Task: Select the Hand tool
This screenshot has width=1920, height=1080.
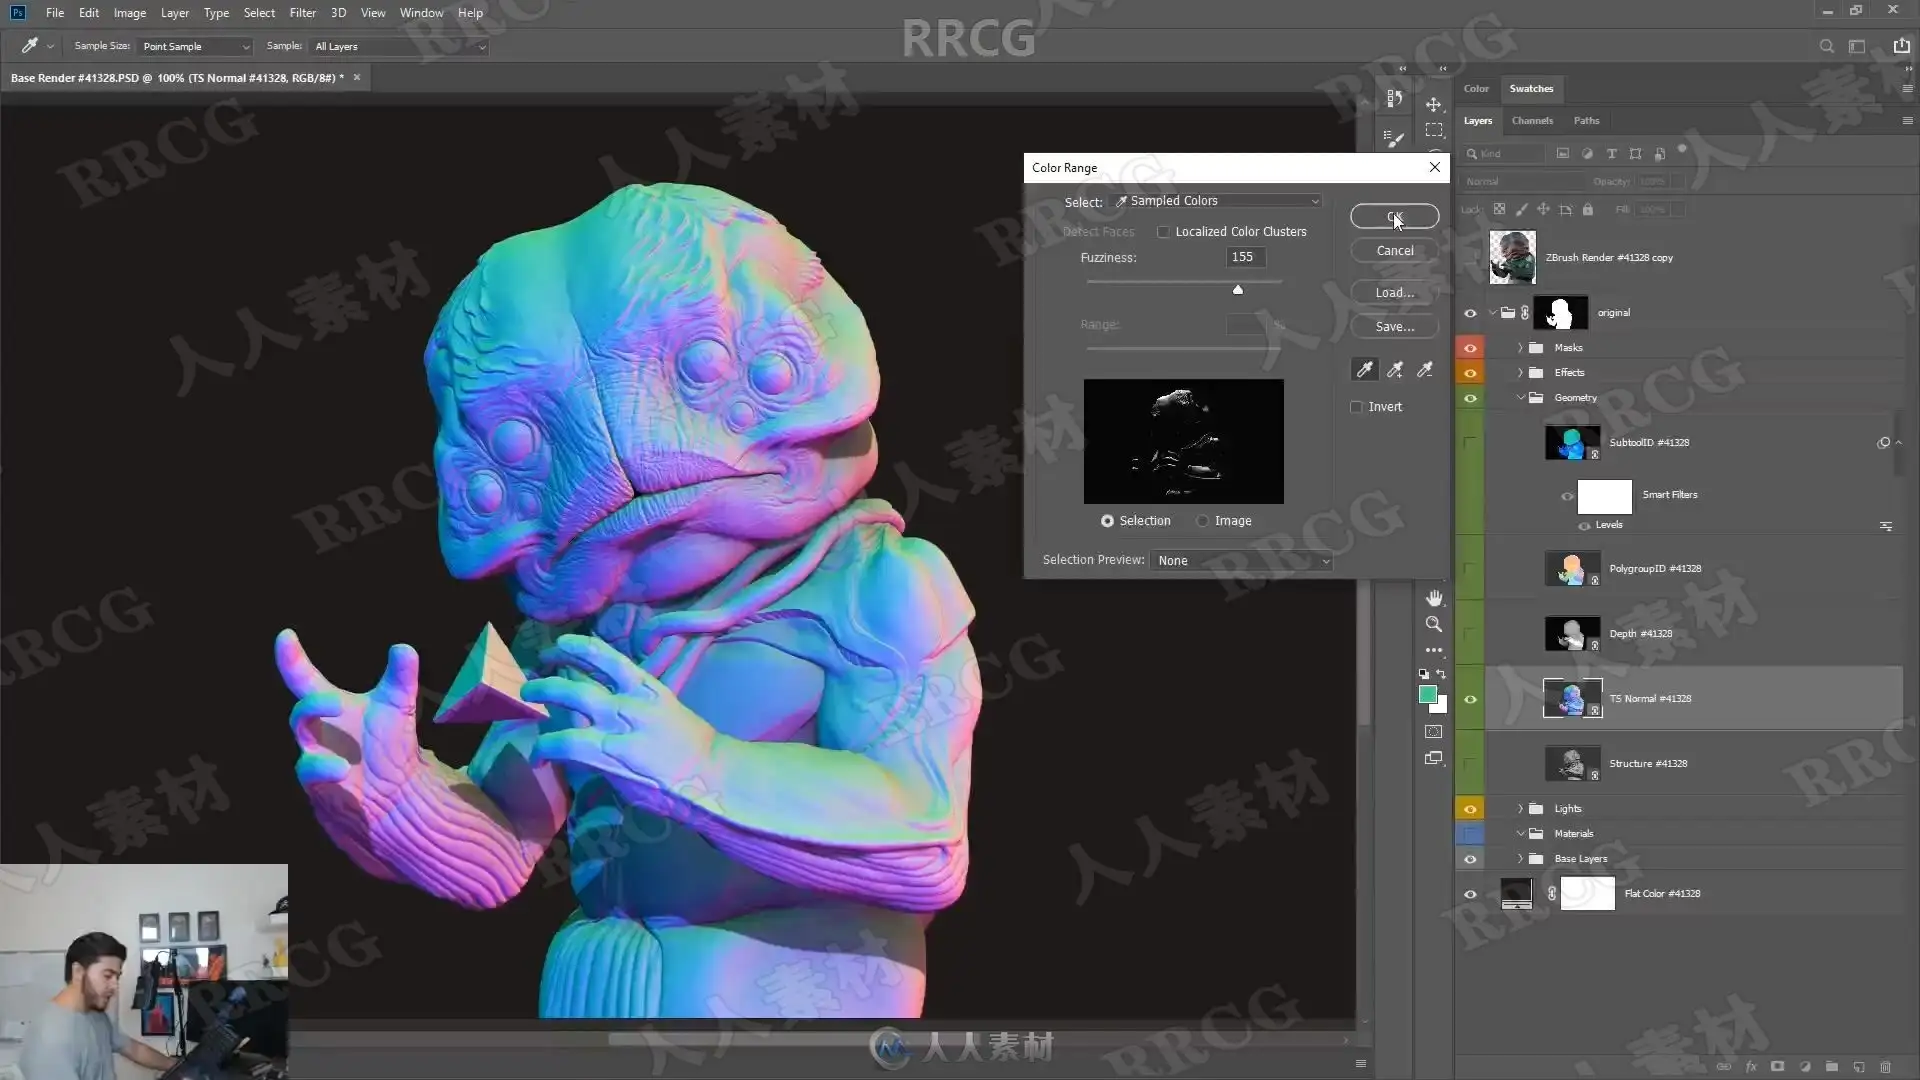Action: (1434, 598)
